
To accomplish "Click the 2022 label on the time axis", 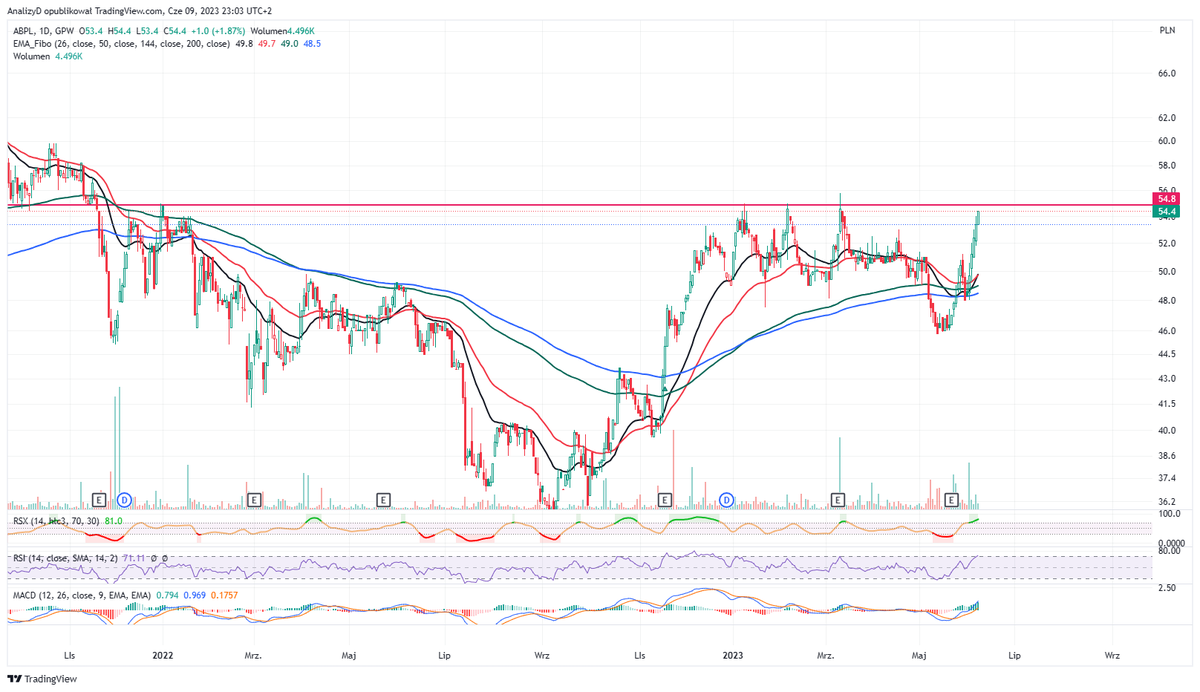I will [163, 656].
